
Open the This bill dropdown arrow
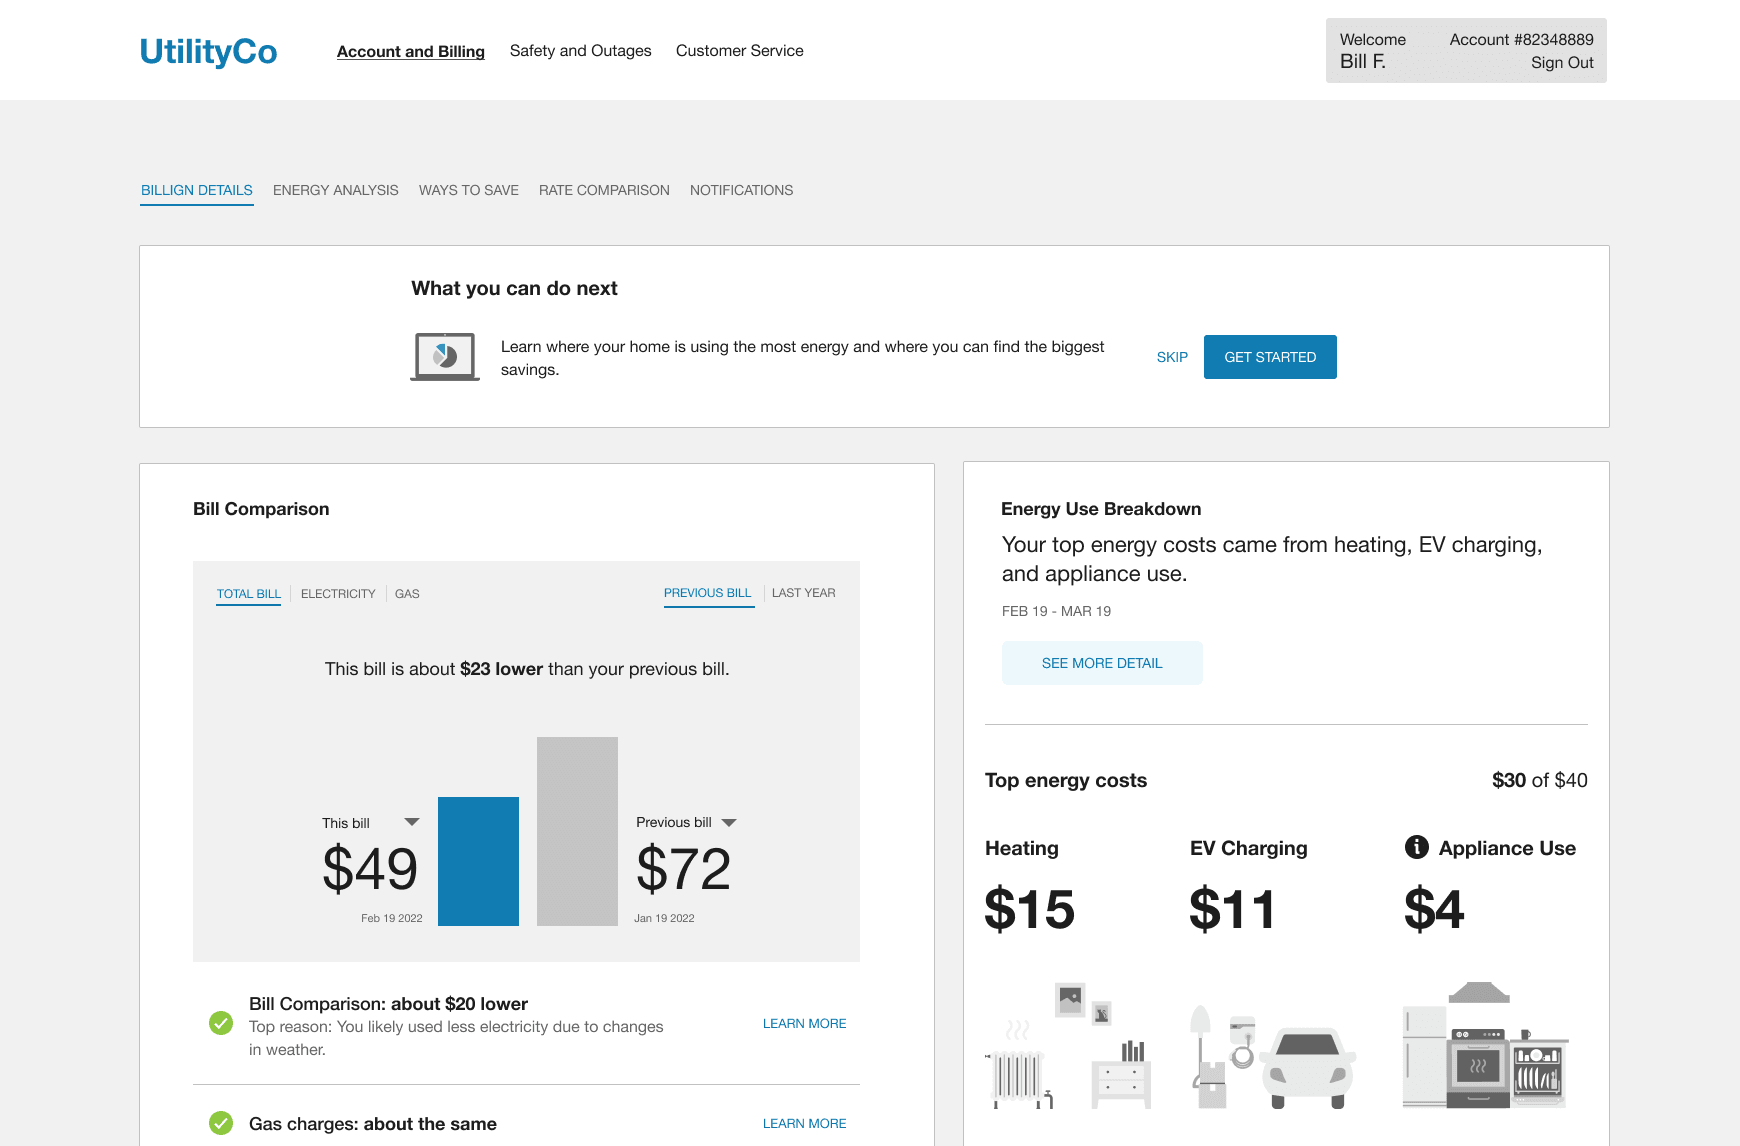[411, 822]
